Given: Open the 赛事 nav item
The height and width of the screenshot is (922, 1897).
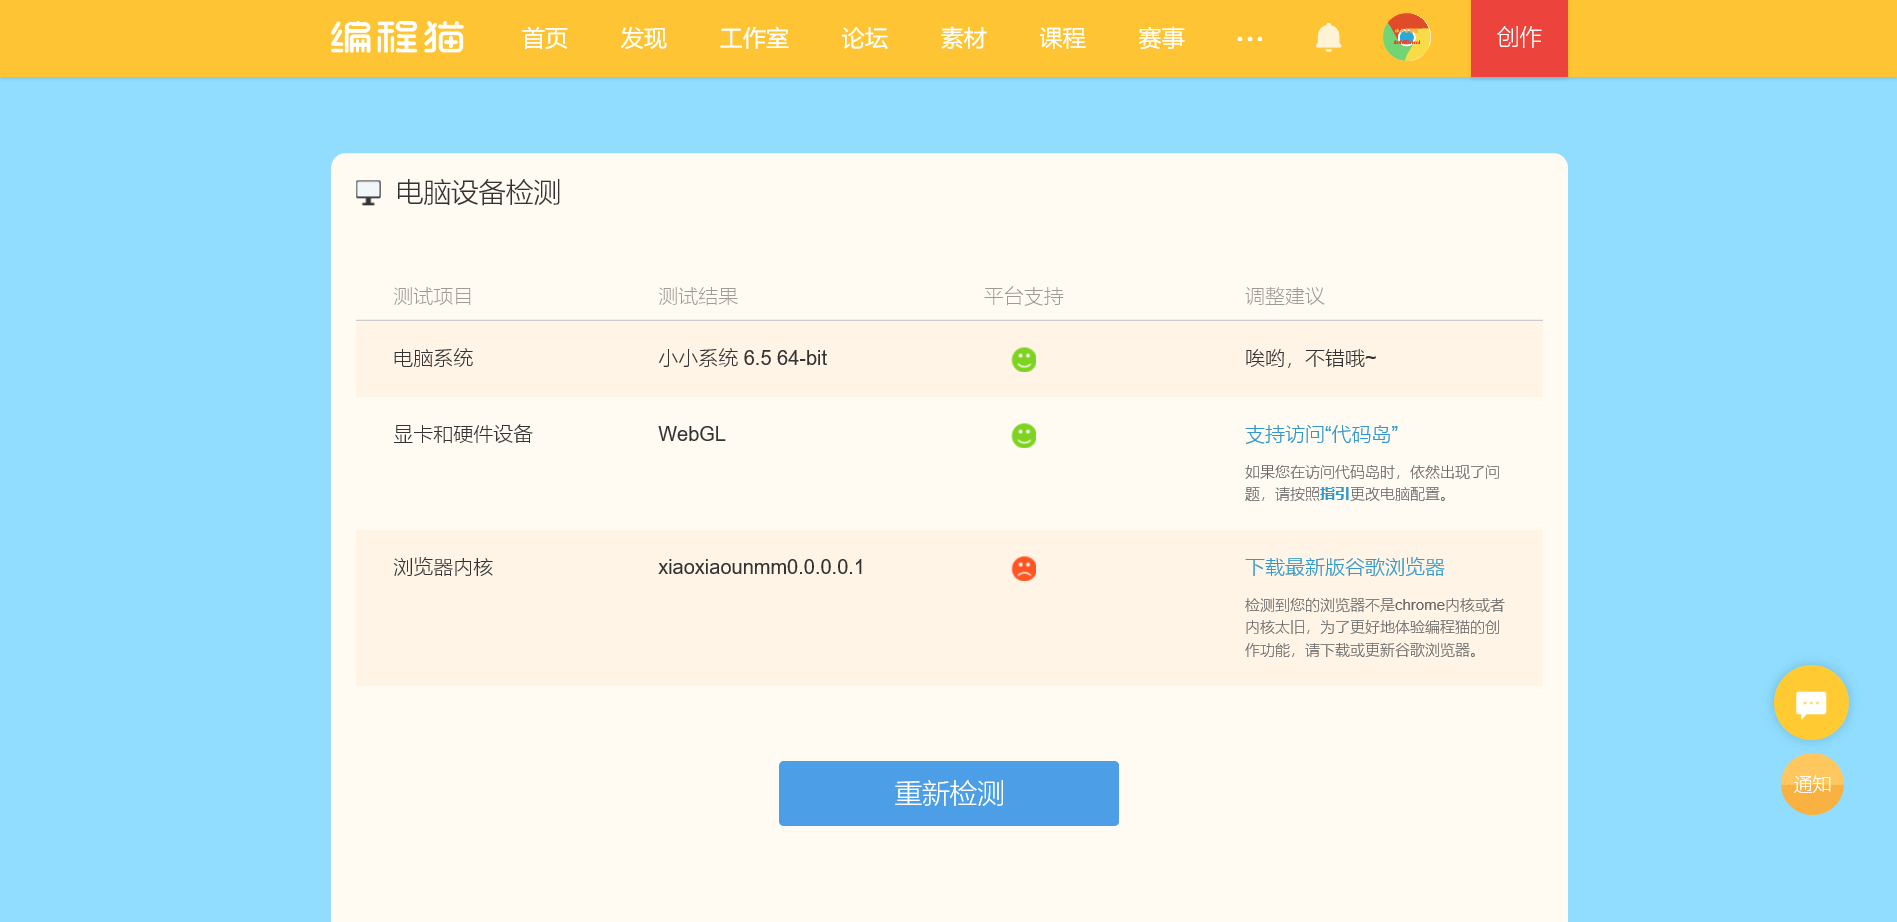Looking at the screenshot, I should tap(1162, 38).
